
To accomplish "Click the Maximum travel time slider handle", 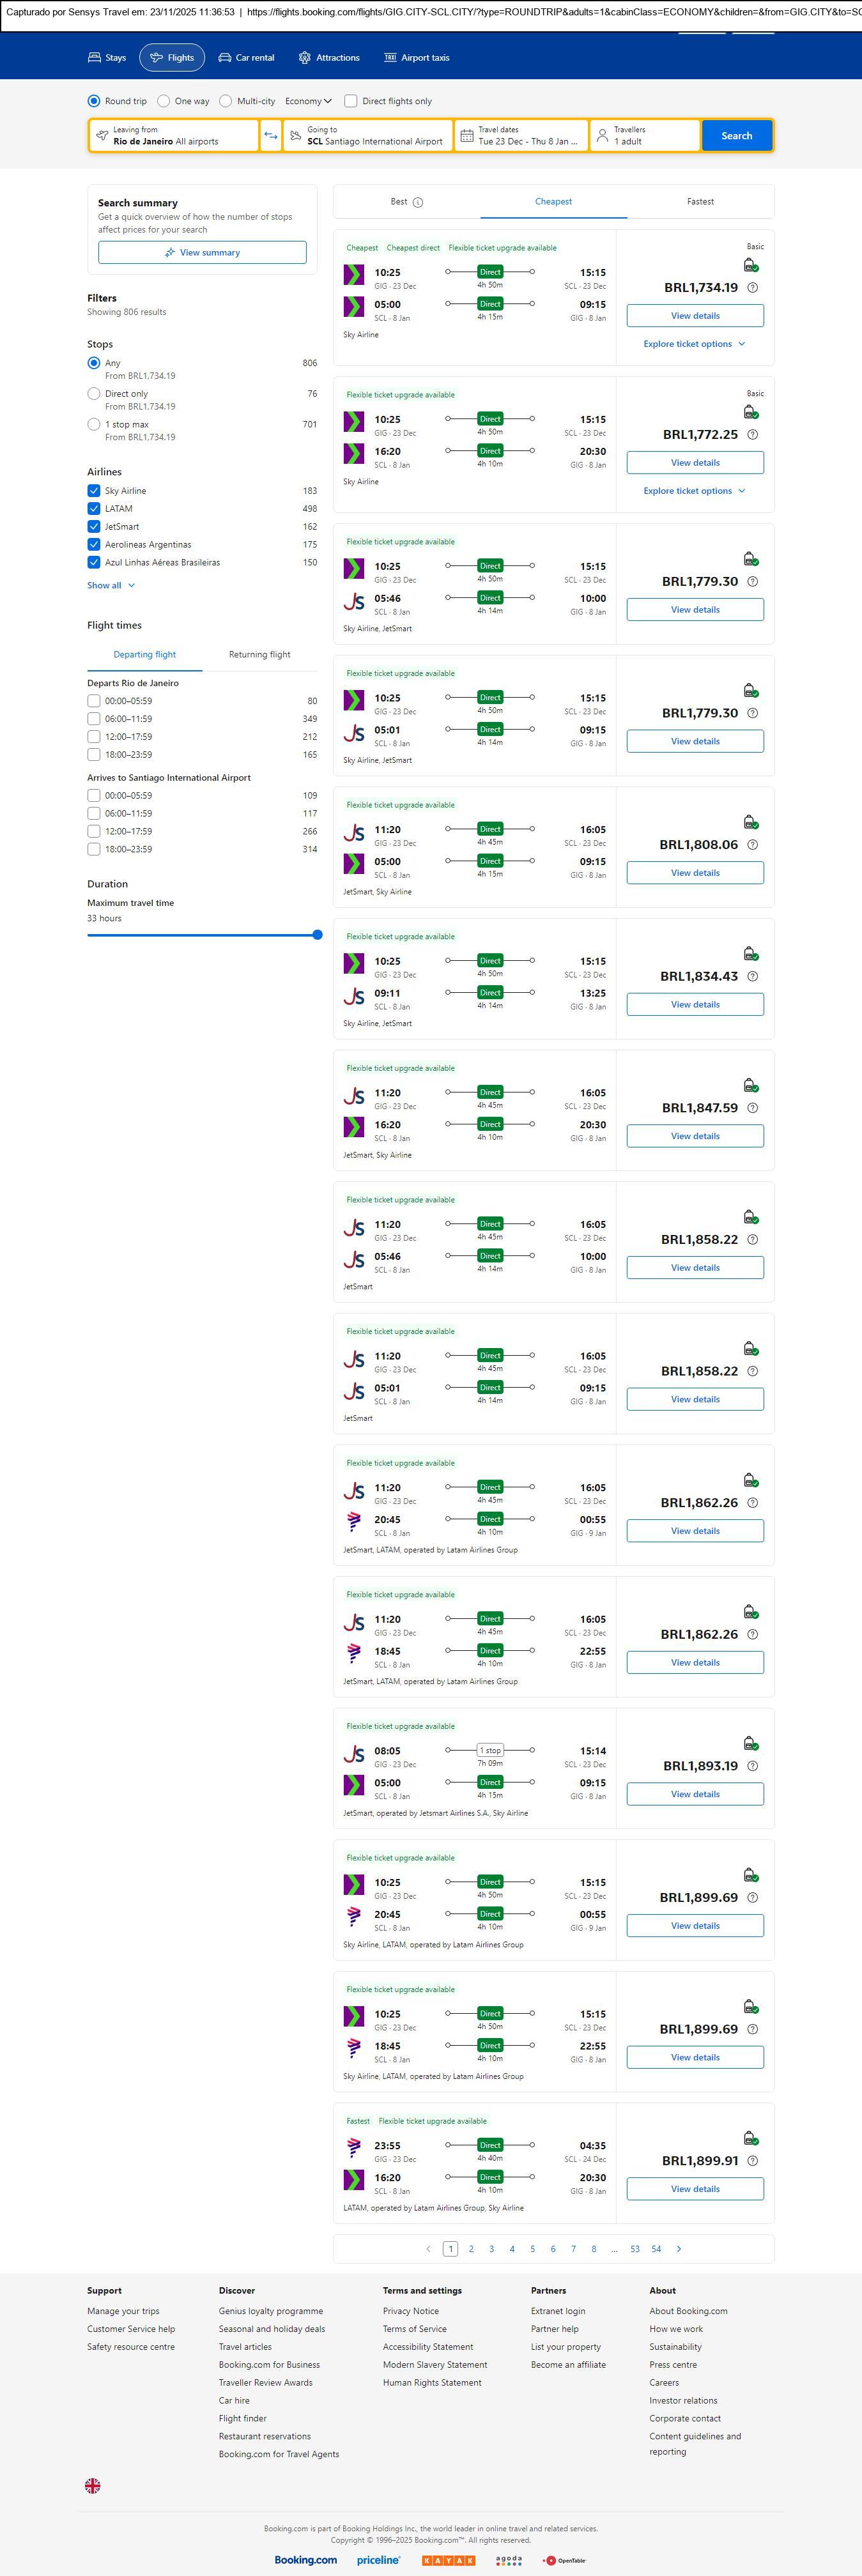I will (317, 935).
